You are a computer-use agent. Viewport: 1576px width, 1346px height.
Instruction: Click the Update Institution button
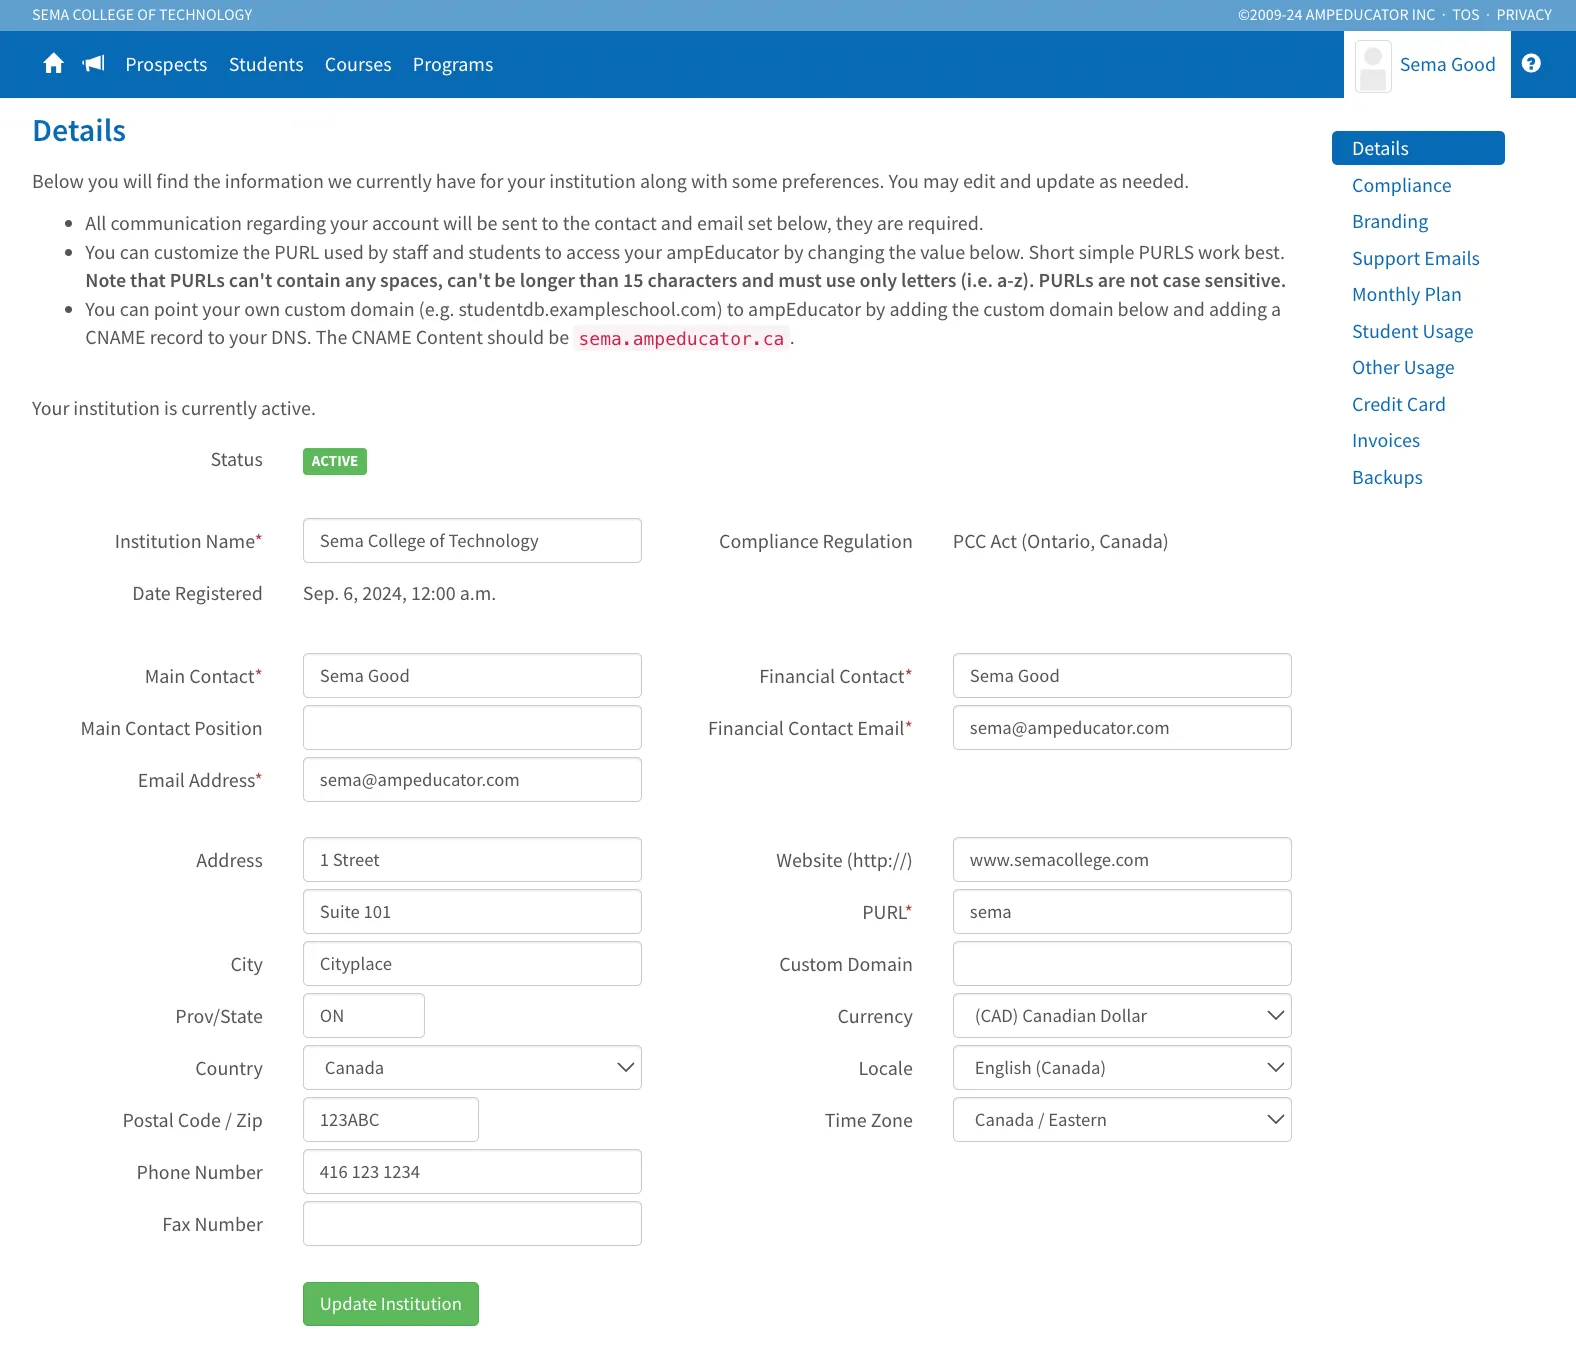click(391, 1304)
